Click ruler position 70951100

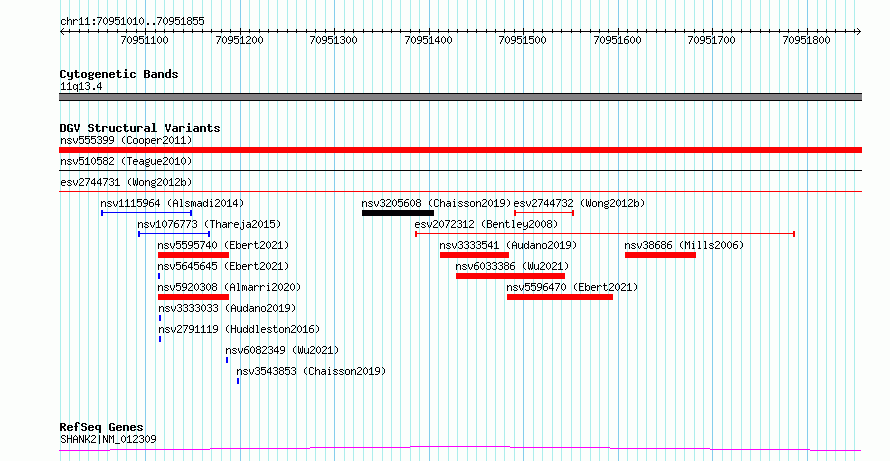tap(144, 40)
